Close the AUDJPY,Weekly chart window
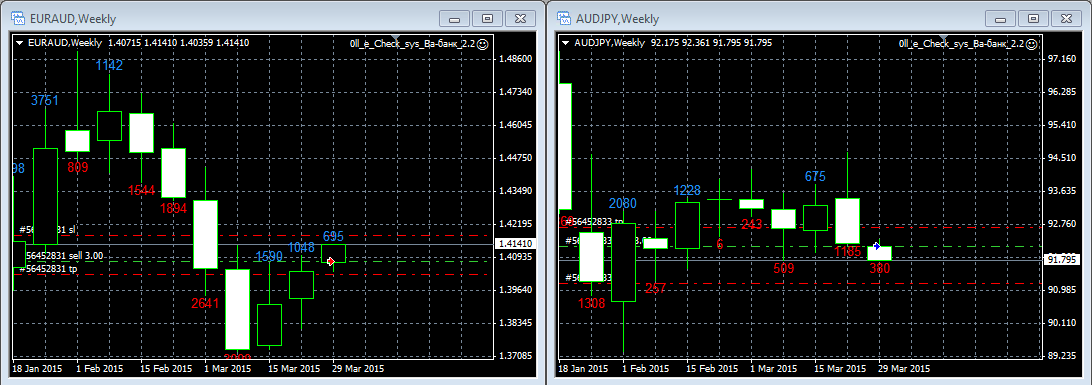The height and width of the screenshot is (385, 1092). tap(1066, 19)
